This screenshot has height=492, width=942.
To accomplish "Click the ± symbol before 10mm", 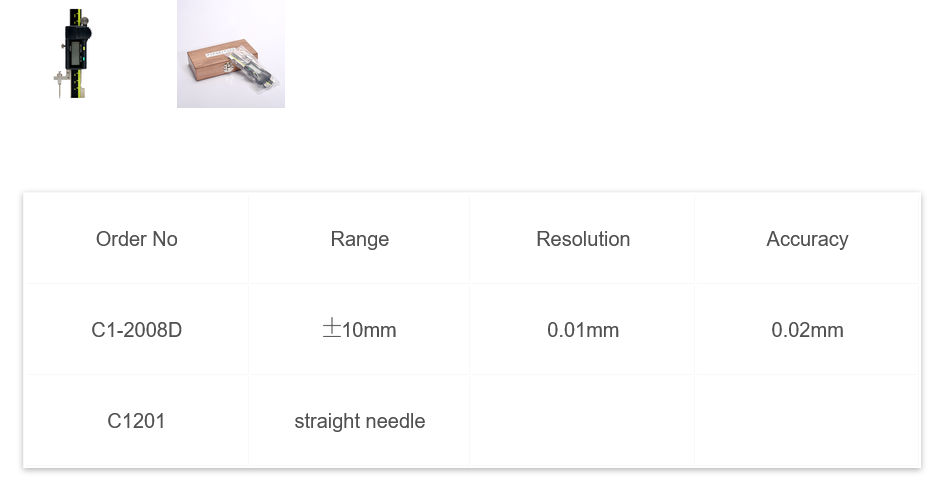I will [331, 328].
